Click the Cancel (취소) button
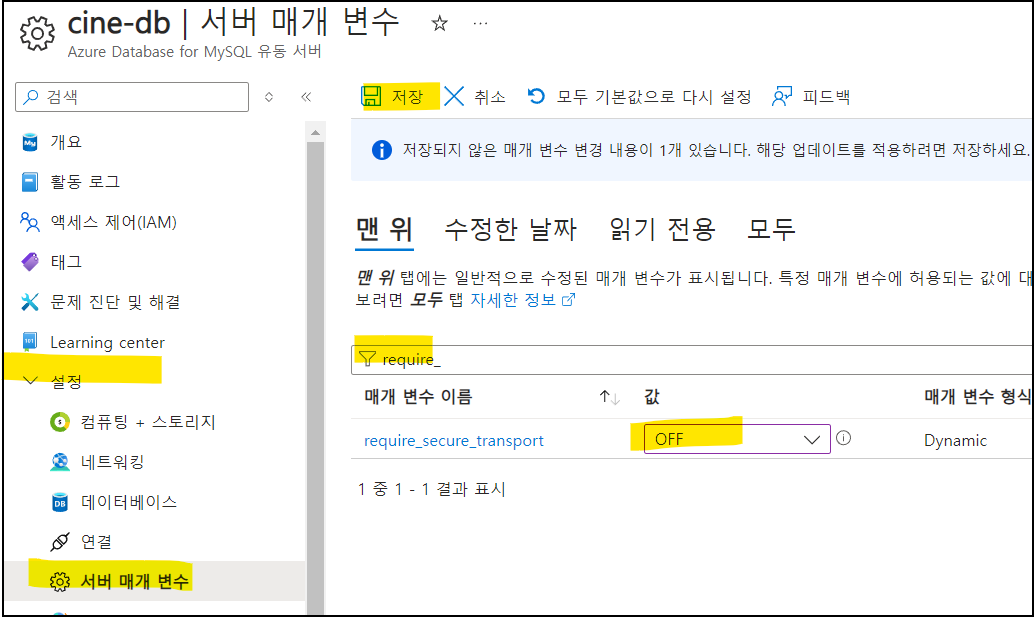The width and height of the screenshot is (1034, 617). (474, 97)
